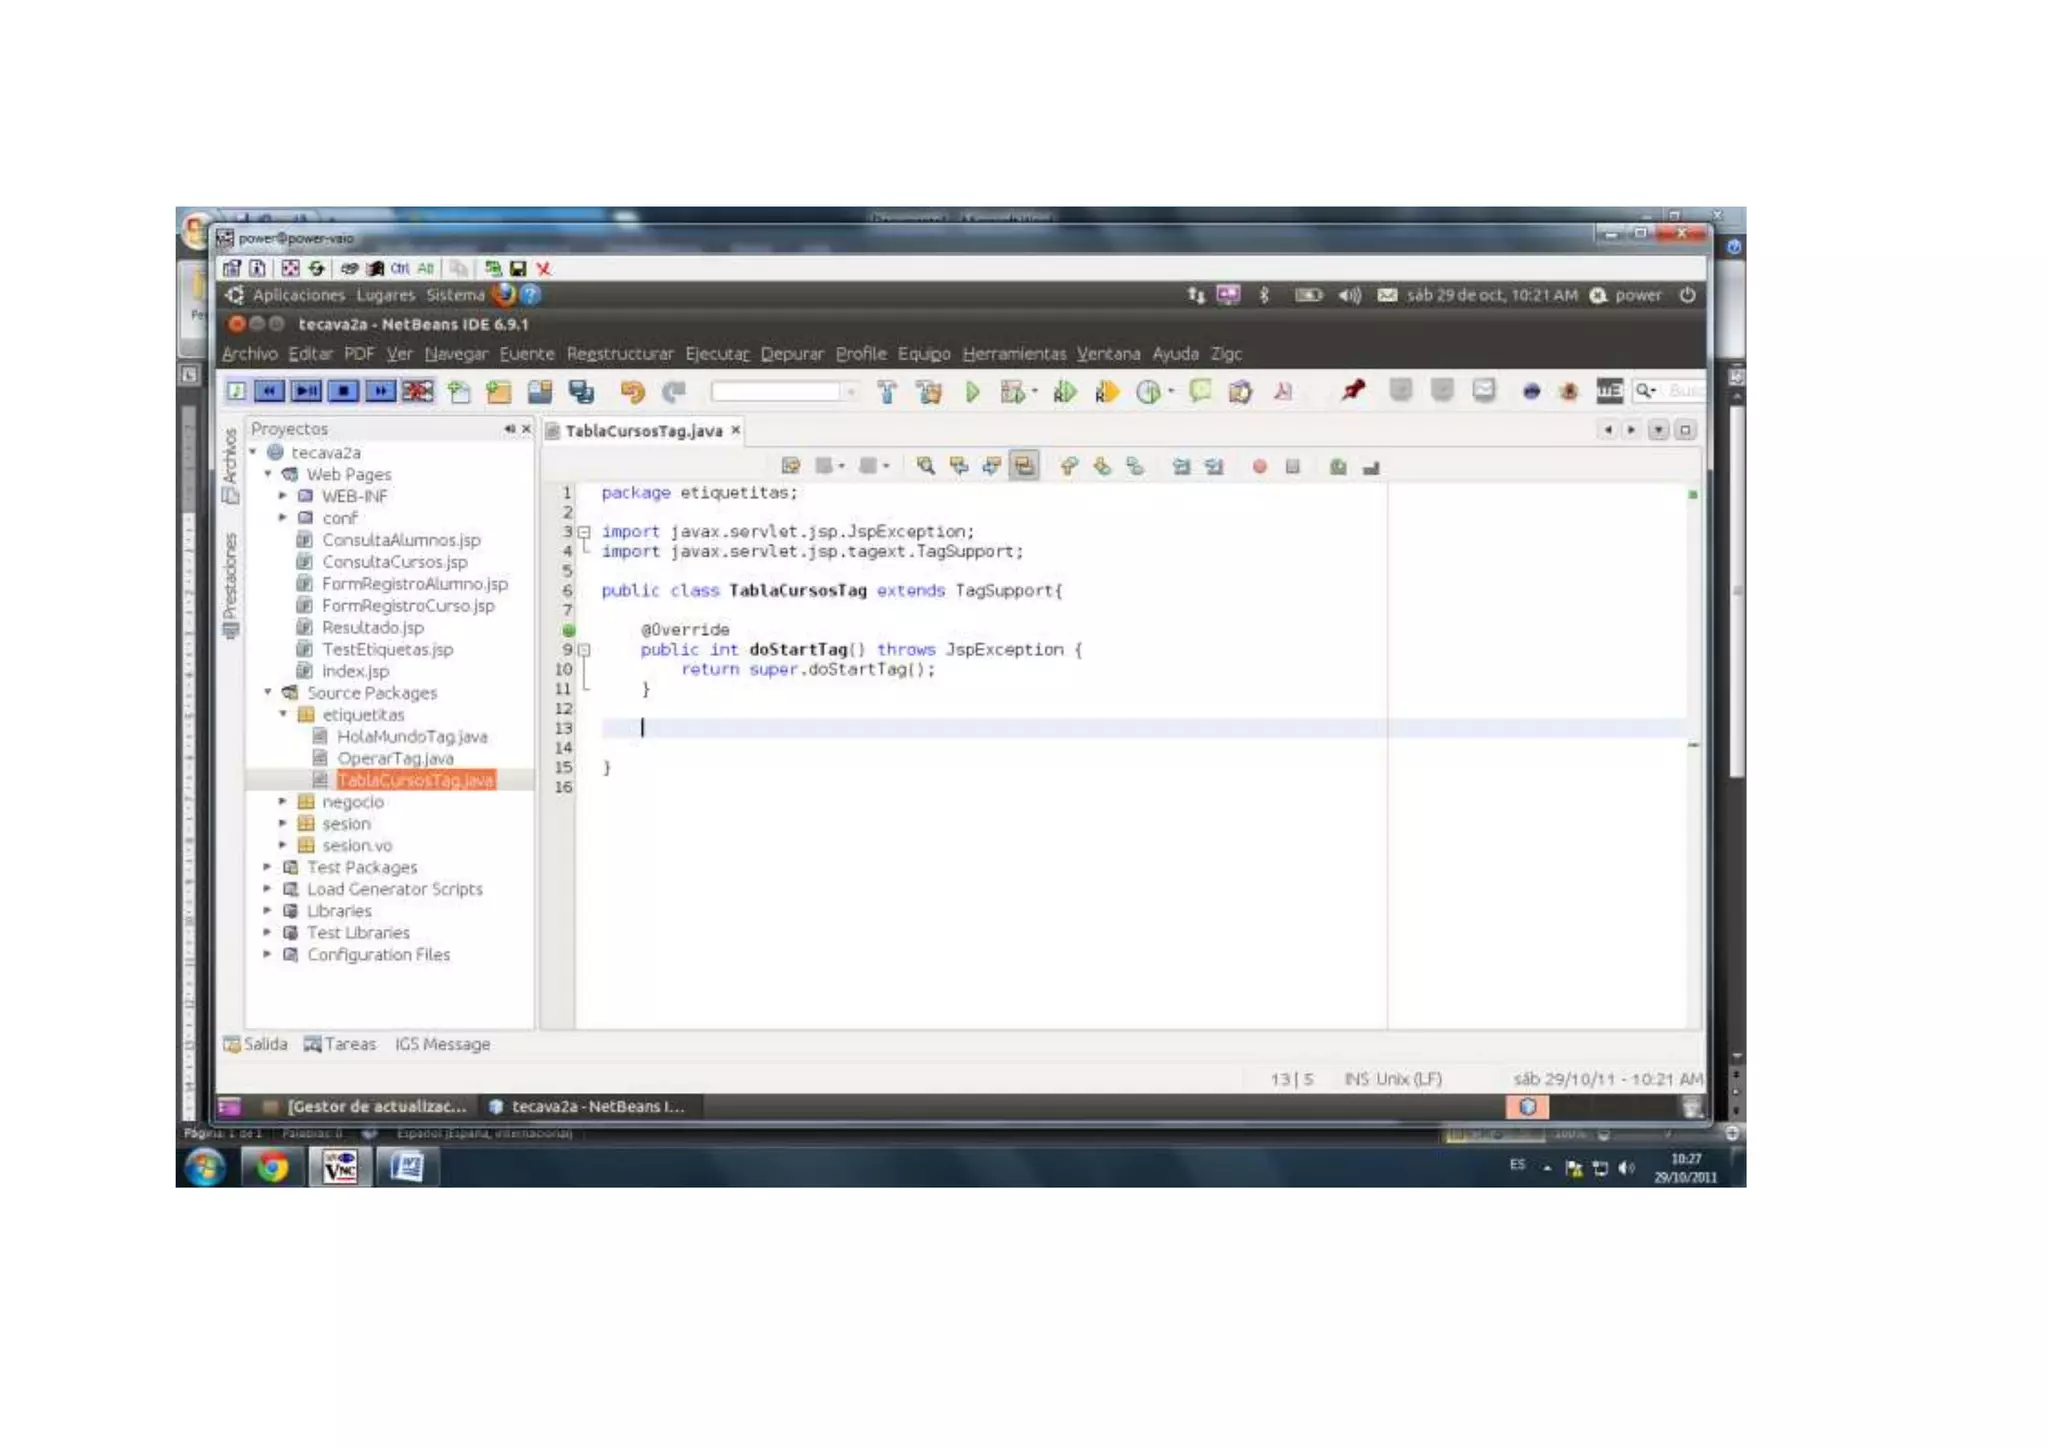Image resolution: width=2048 pixels, height=1448 pixels.
Task: Click the Undo arrow in toolbar
Action: [632, 392]
